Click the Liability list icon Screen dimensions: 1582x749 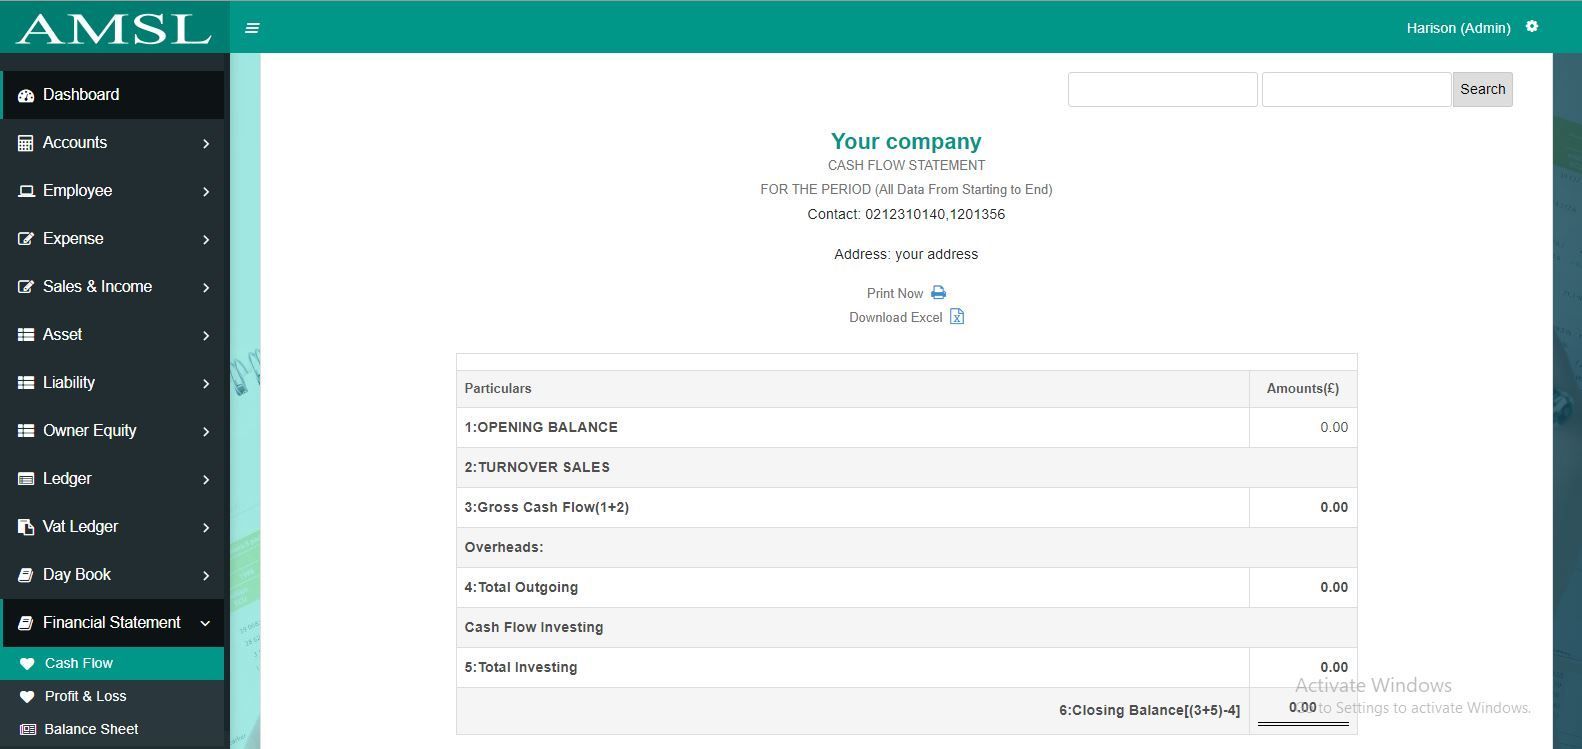pos(26,383)
